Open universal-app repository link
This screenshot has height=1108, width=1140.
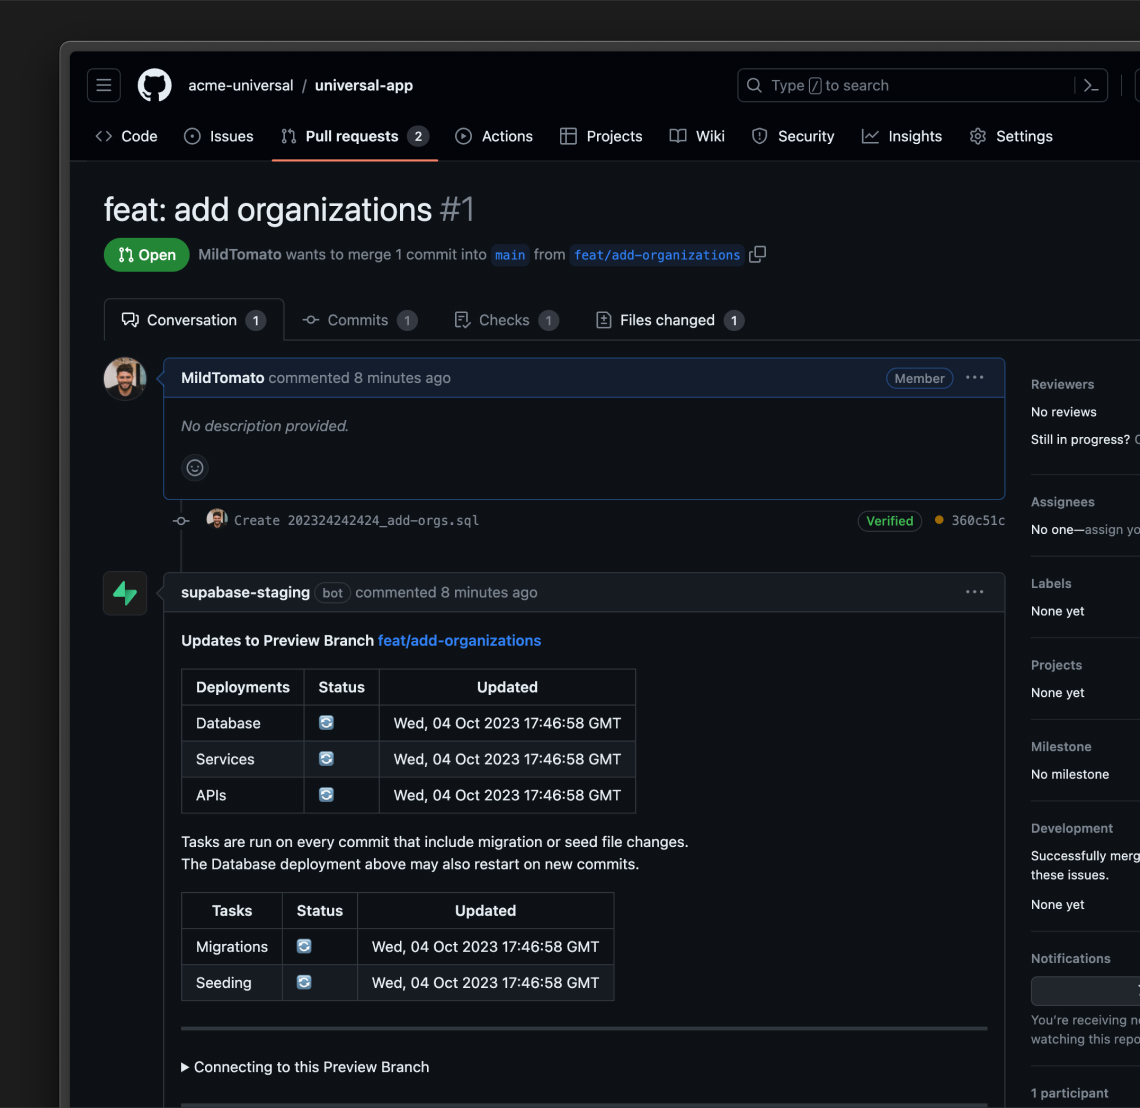pos(364,85)
